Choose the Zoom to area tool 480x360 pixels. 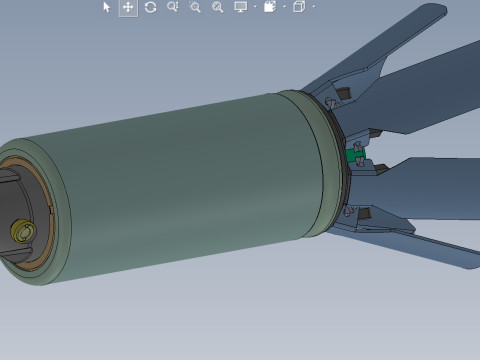tap(195, 7)
